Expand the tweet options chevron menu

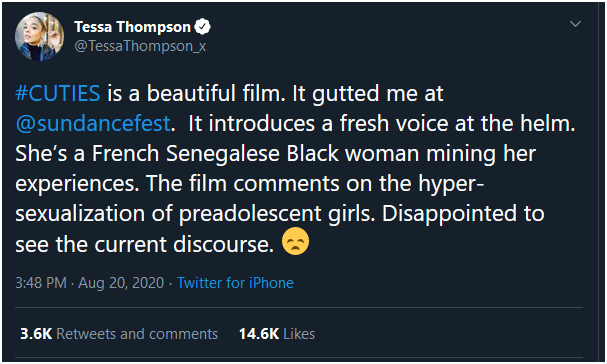pos(575,24)
